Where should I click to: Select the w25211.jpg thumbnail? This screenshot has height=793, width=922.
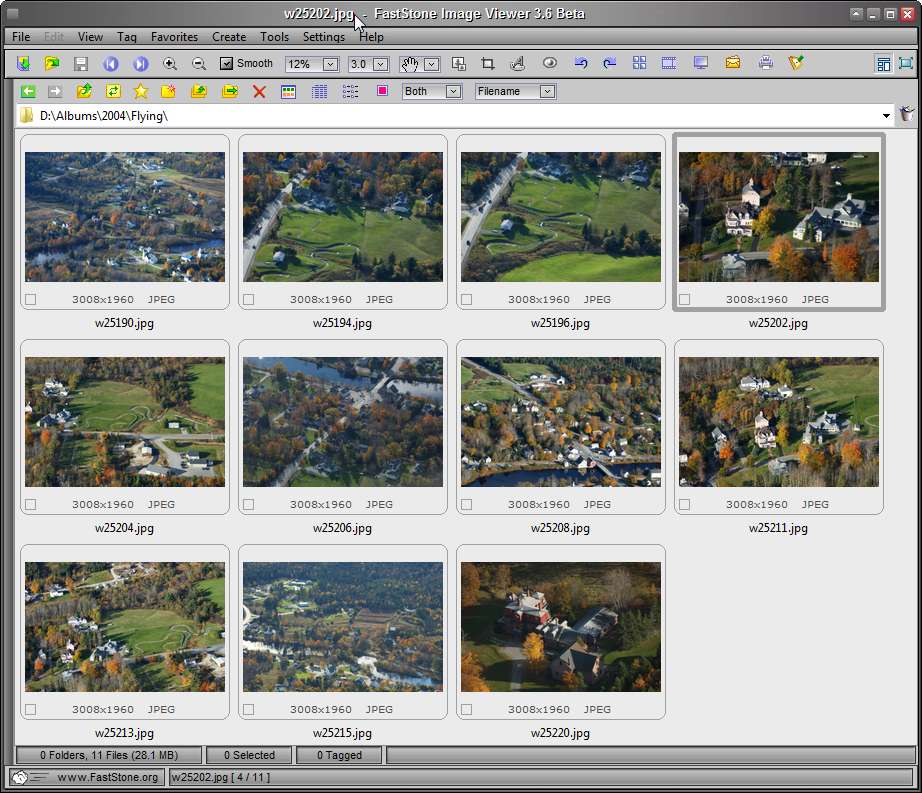pos(779,421)
